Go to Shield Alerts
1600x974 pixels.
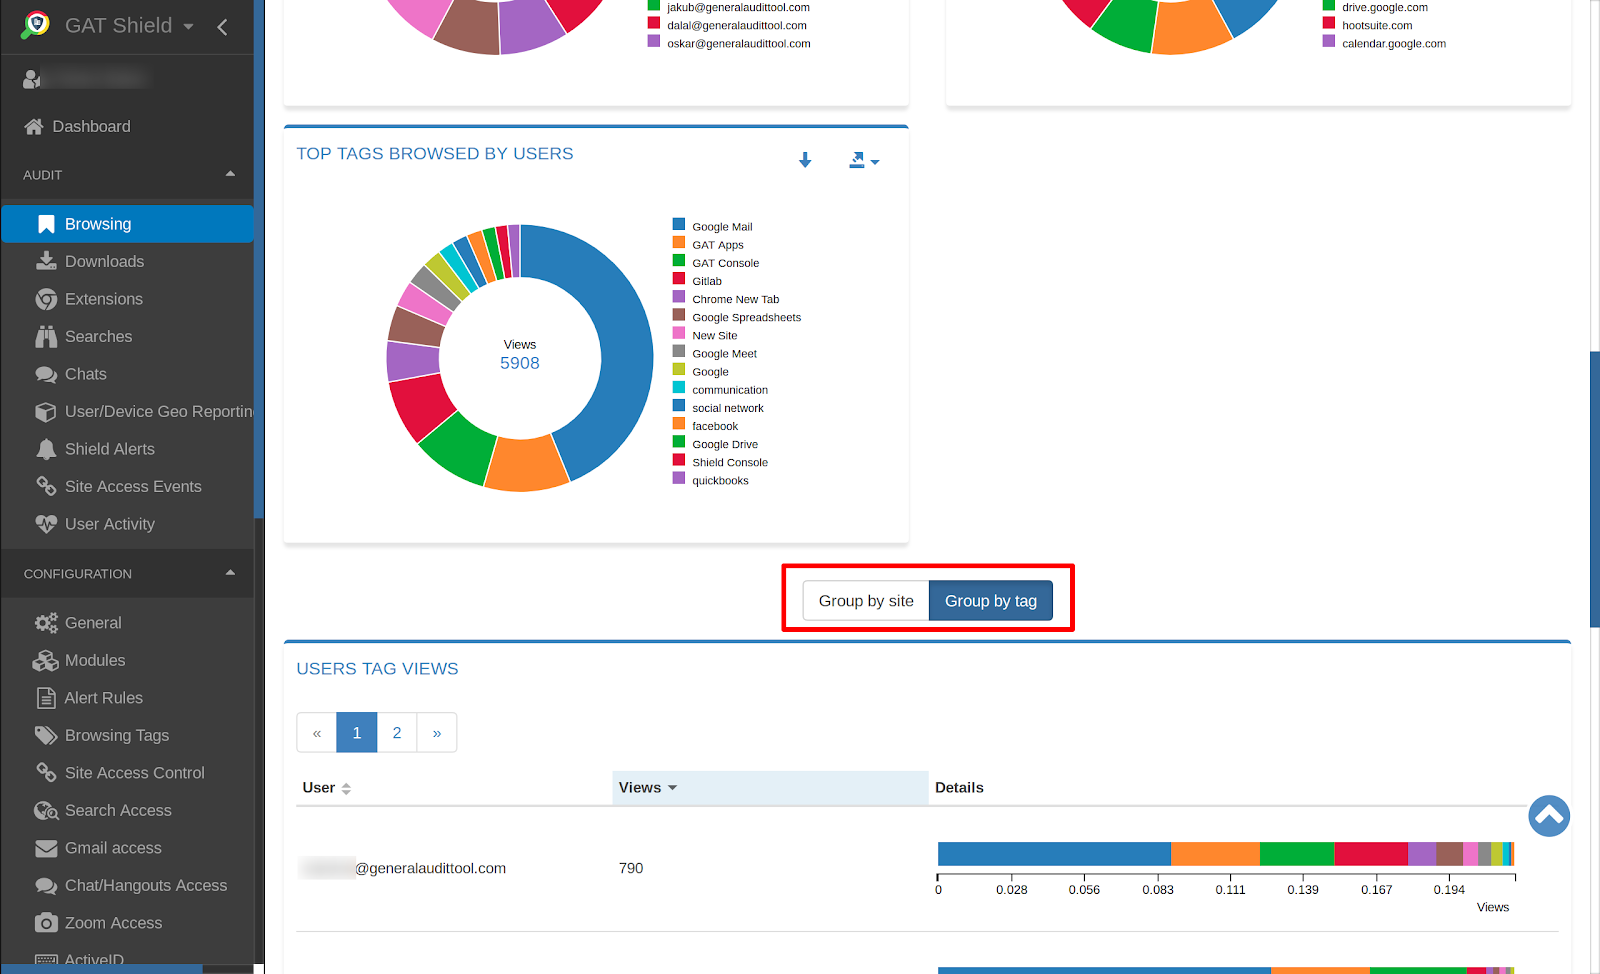[110, 449]
